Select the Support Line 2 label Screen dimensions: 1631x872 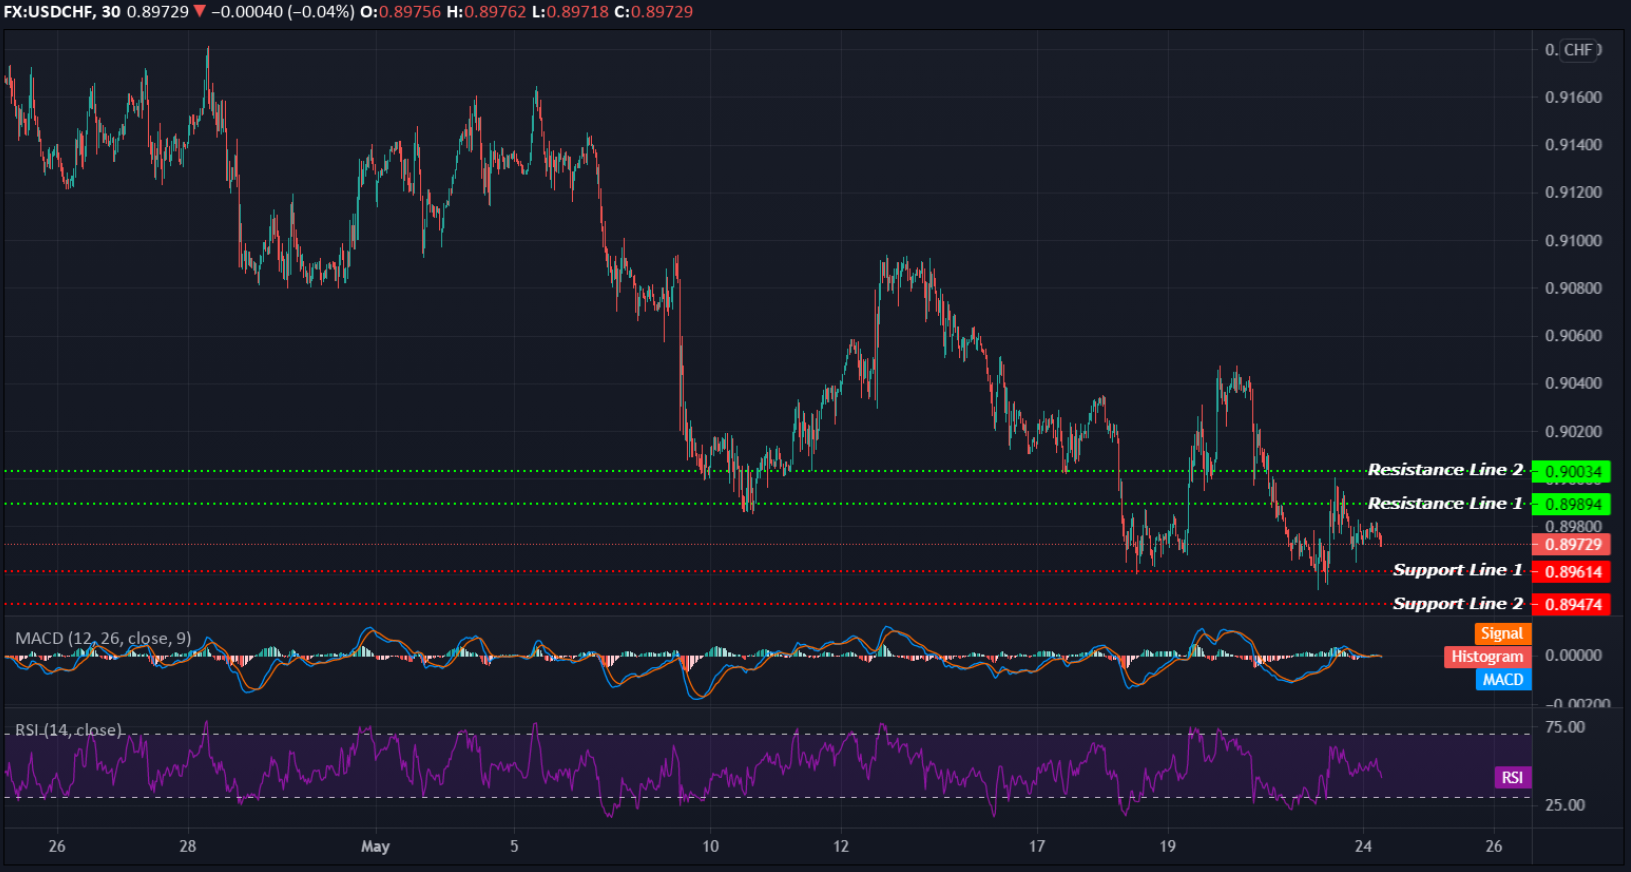coord(1458,604)
